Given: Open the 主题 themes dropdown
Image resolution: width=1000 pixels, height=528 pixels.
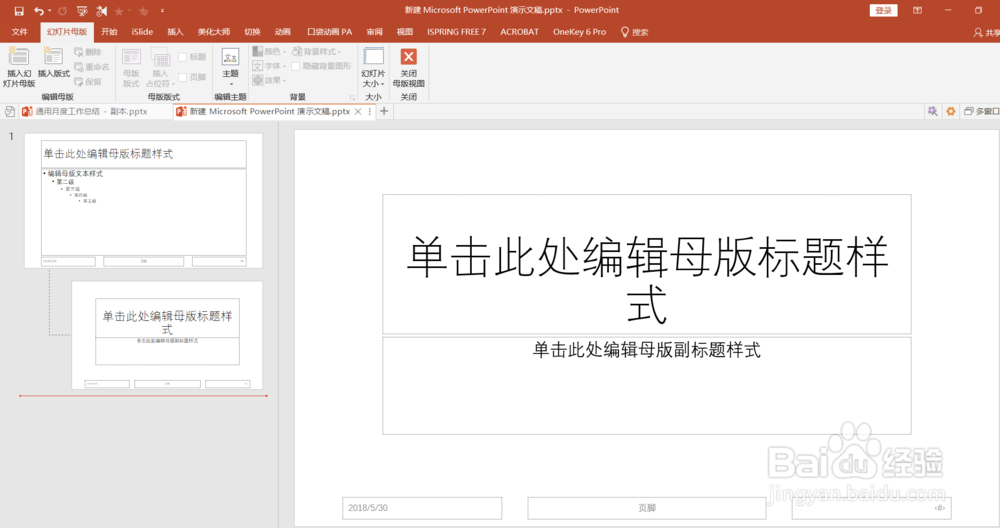Looking at the screenshot, I should [x=230, y=67].
